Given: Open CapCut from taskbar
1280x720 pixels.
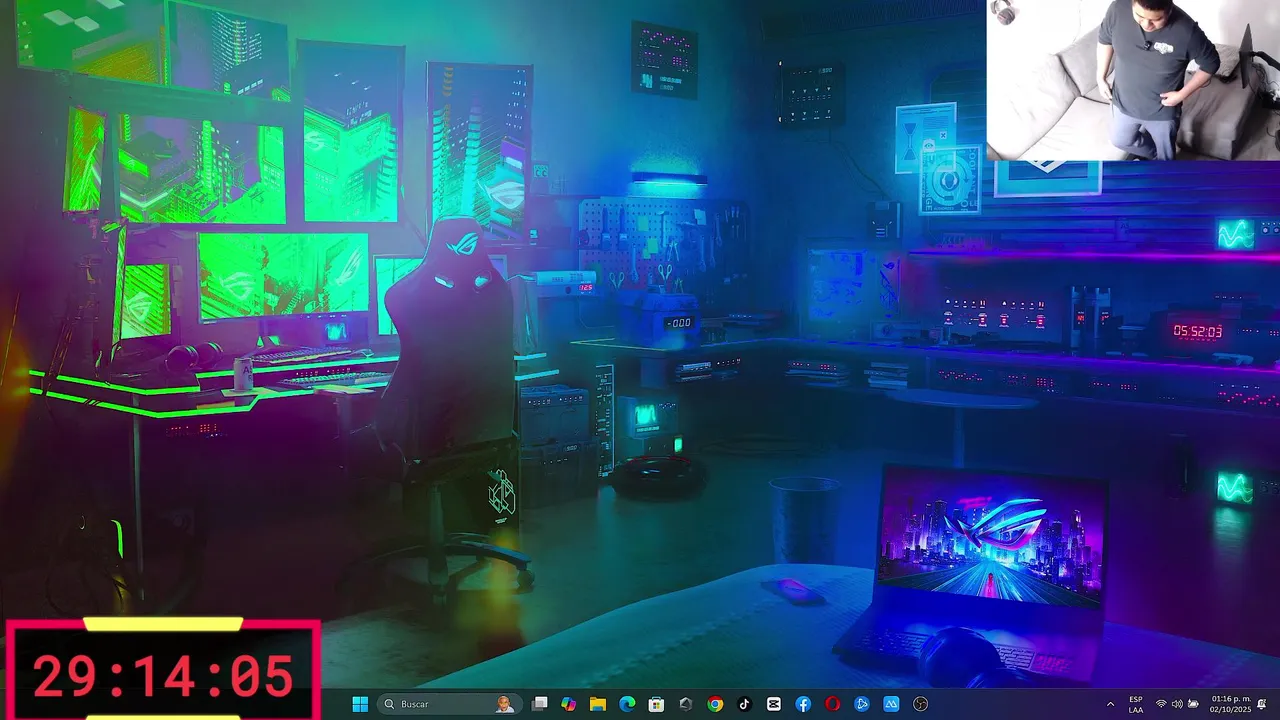Looking at the screenshot, I should [773, 704].
